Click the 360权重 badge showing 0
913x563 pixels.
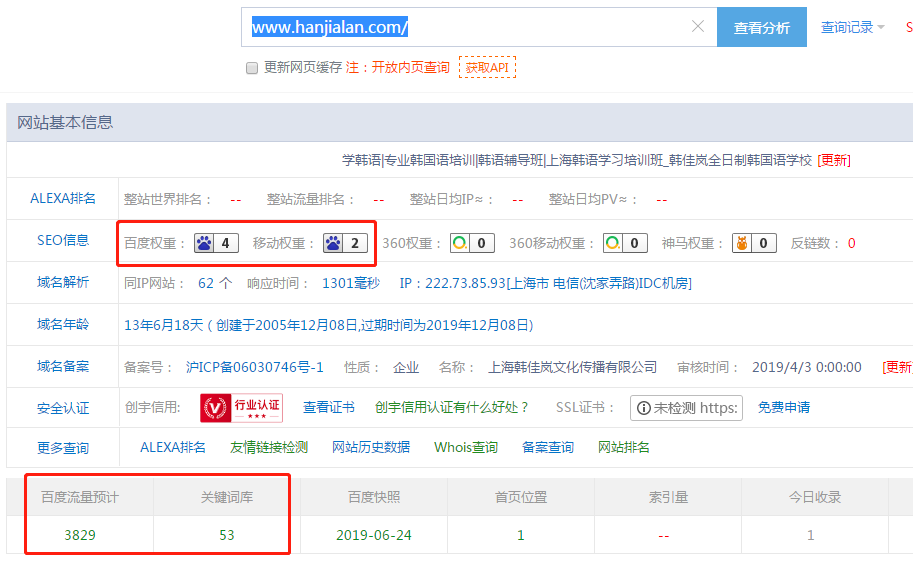(472, 243)
